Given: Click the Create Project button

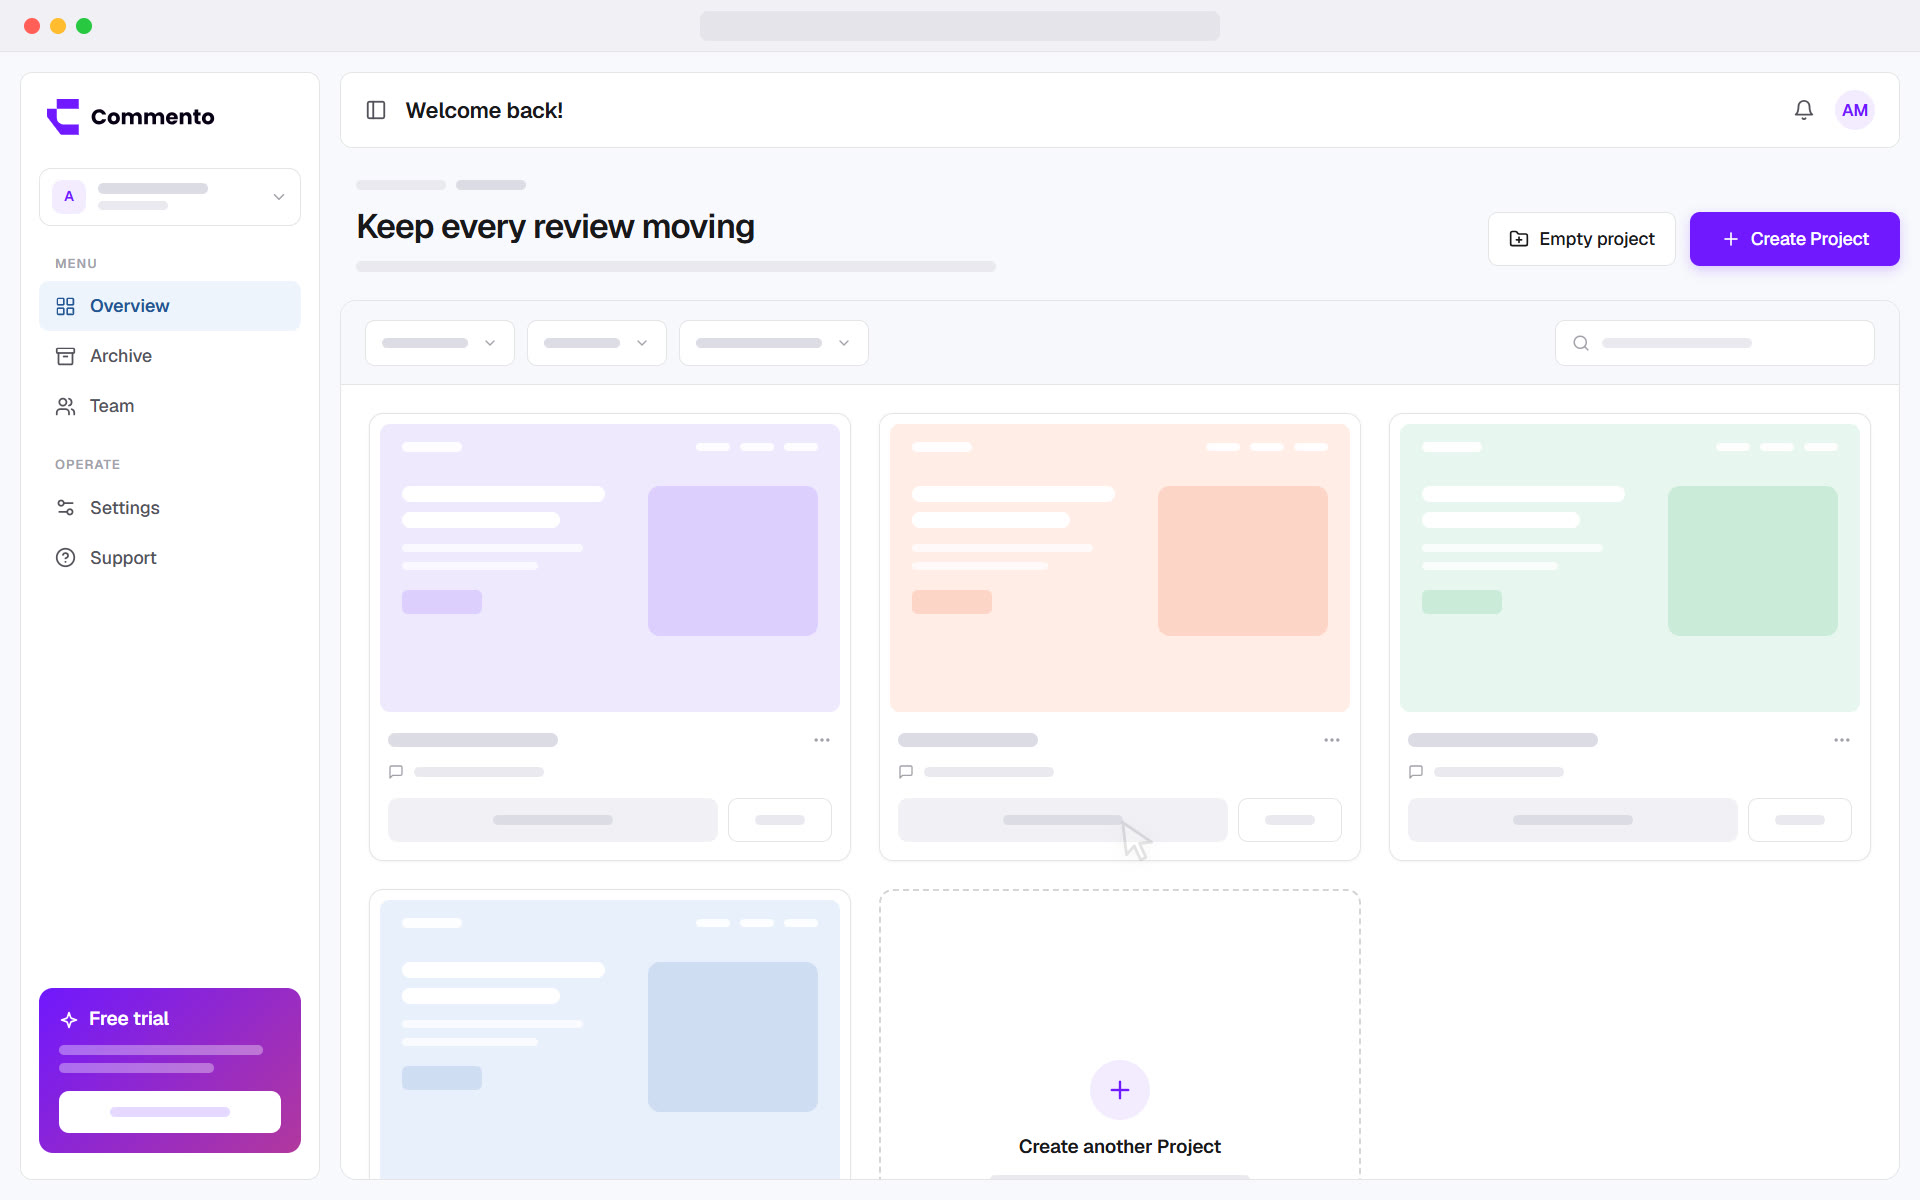Looking at the screenshot, I should coord(1795,239).
